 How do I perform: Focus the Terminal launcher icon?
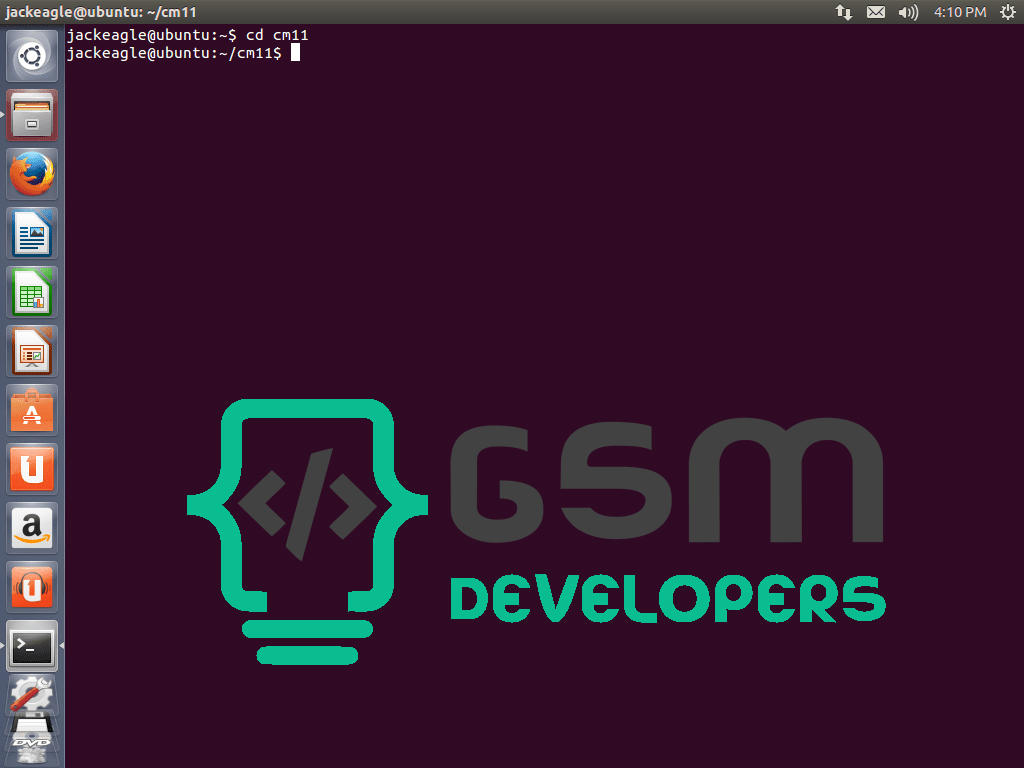point(32,646)
